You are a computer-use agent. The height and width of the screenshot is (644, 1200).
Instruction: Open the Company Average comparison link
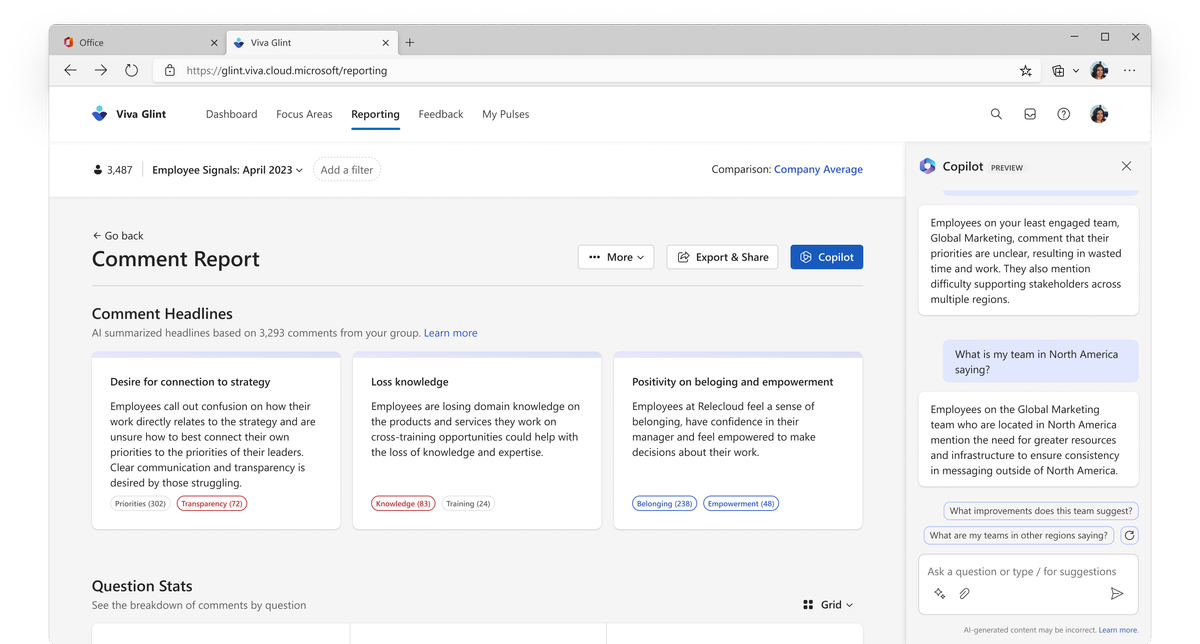[x=818, y=169]
